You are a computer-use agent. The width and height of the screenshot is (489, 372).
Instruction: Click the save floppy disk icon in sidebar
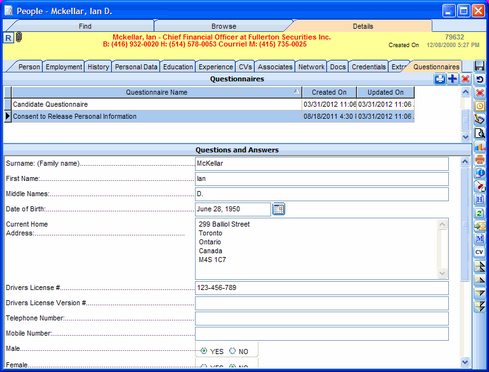[480, 66]
